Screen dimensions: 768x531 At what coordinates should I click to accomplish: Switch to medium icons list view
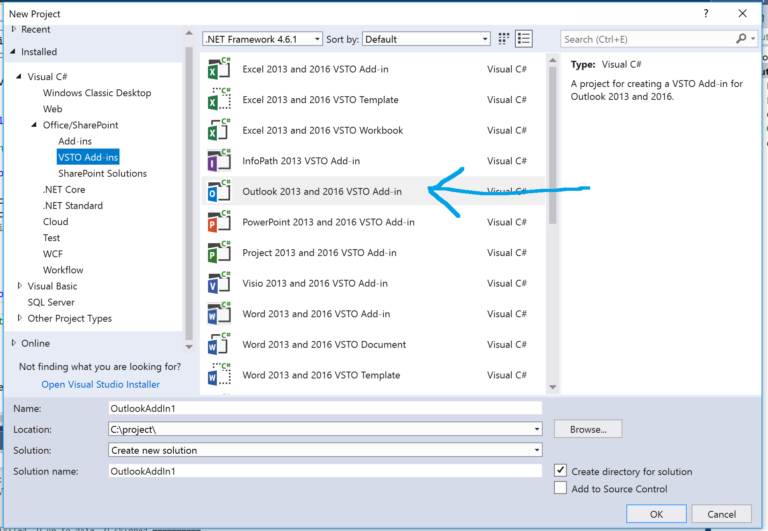tap(524, 39)
